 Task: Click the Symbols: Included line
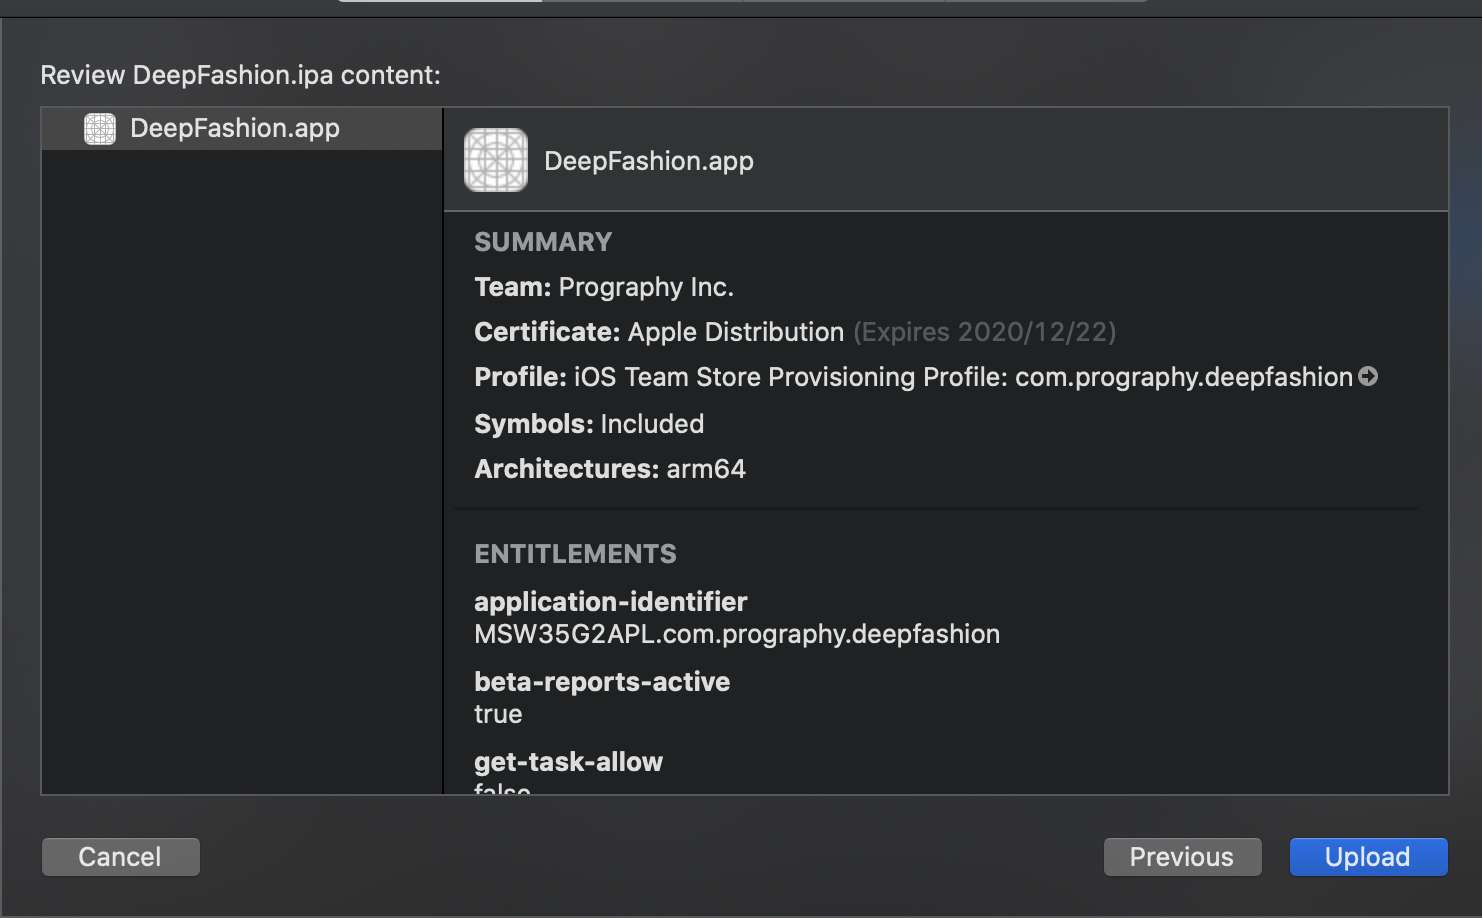(589, 424)
